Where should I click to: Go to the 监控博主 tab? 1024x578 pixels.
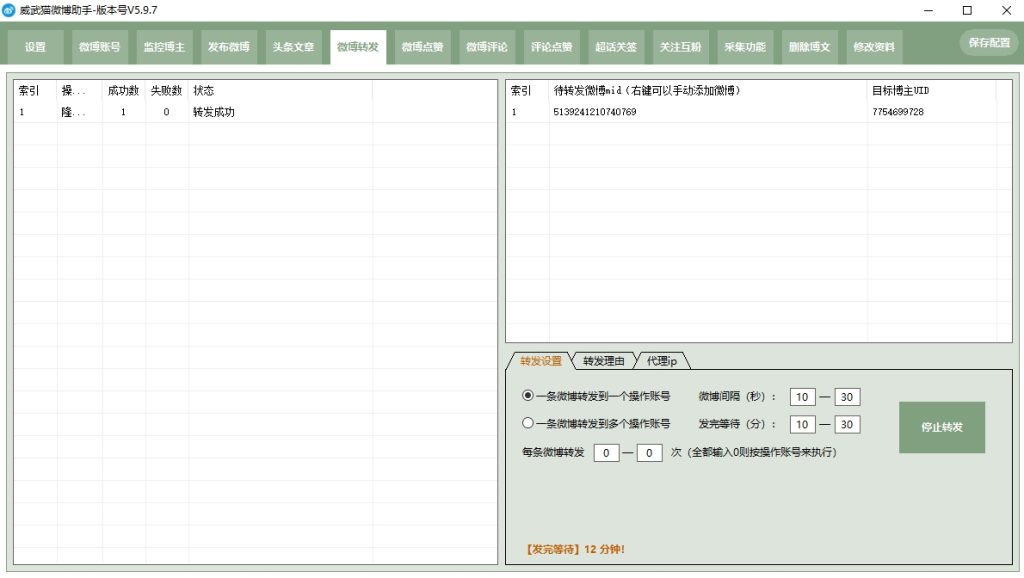164,47
